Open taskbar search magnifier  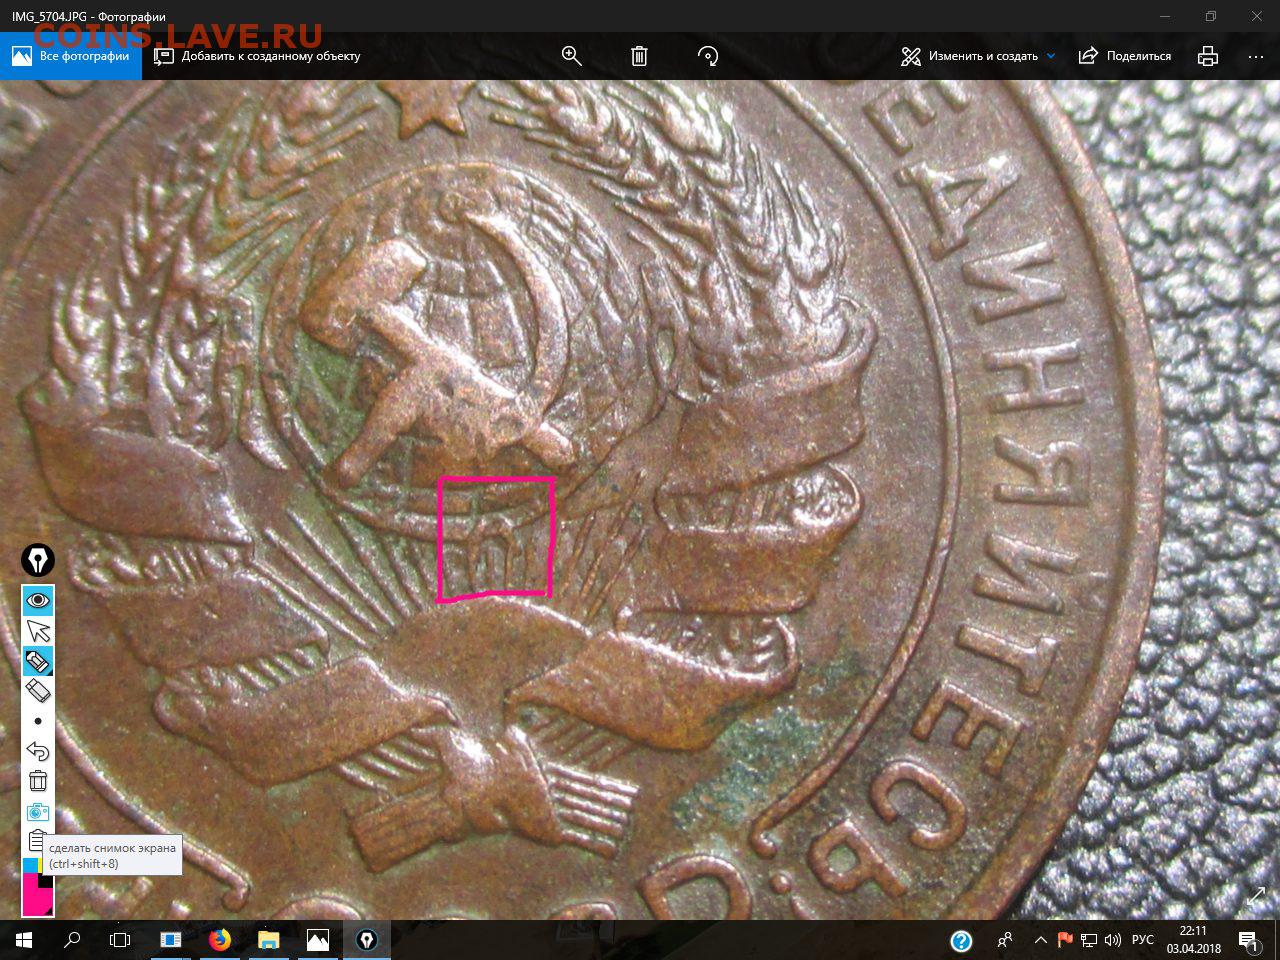[x=72, y=940]
